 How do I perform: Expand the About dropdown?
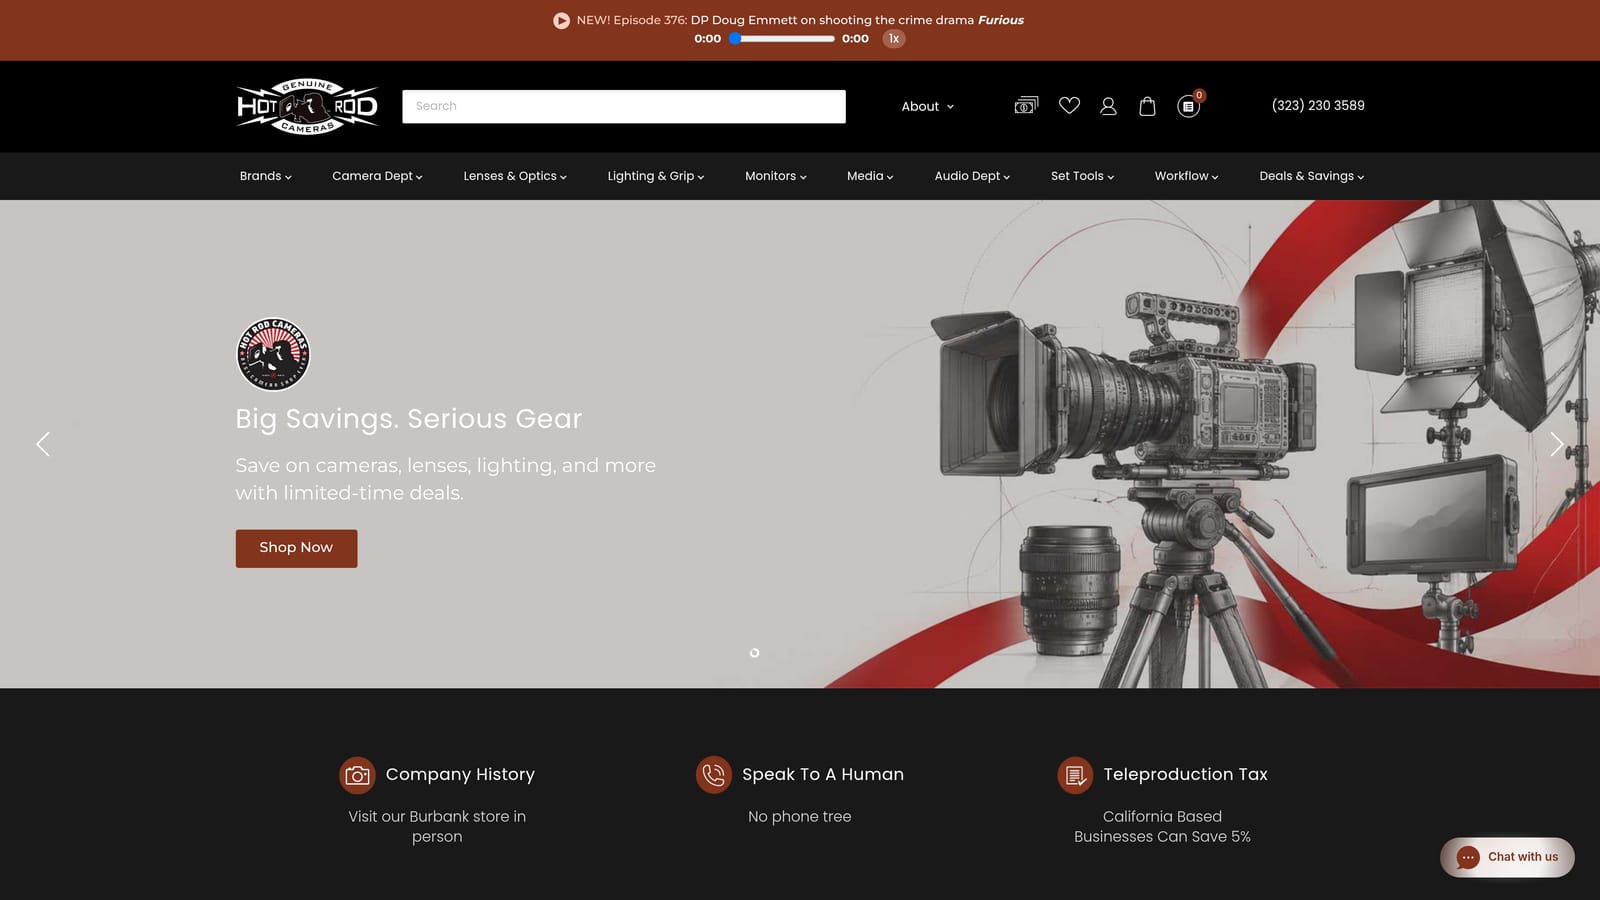tap(927, 107)
